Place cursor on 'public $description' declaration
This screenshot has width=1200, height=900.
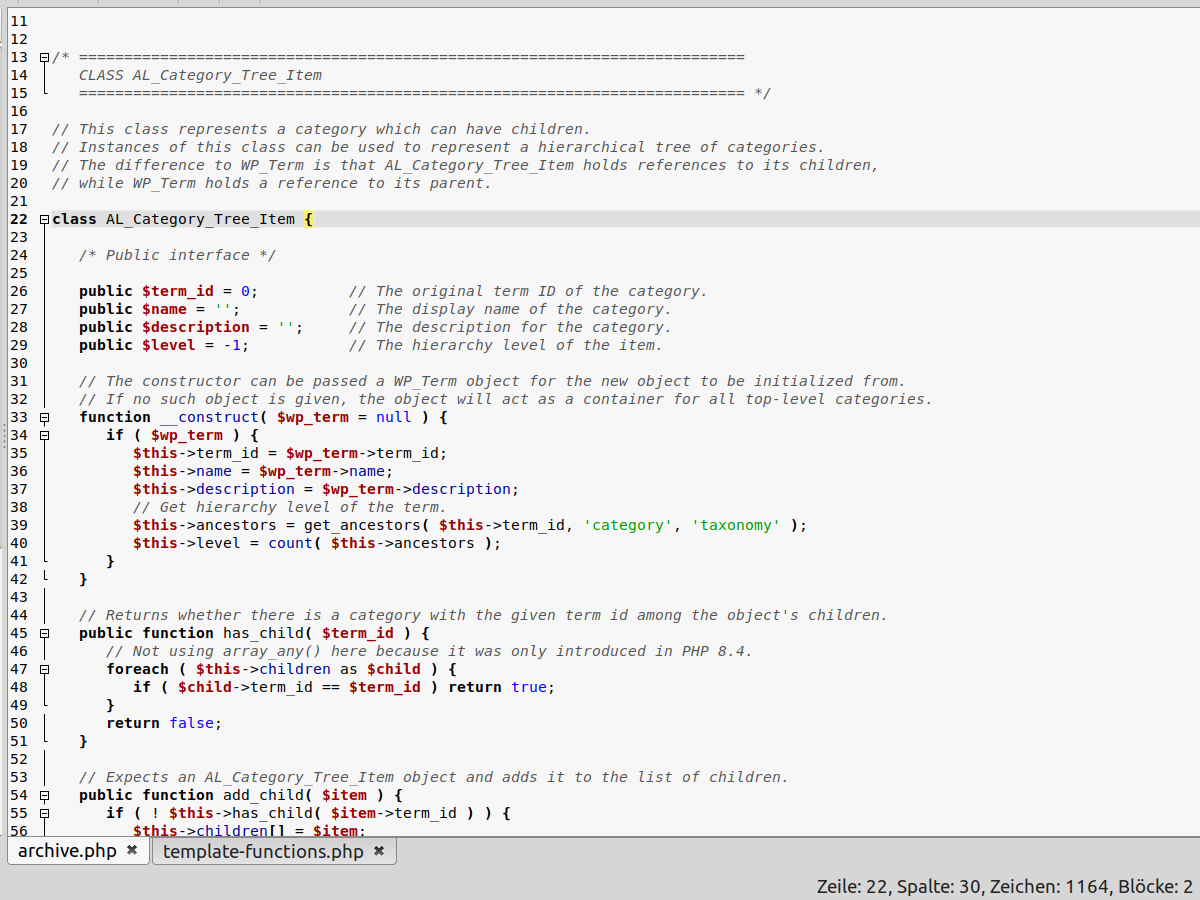tap(191, 327)
